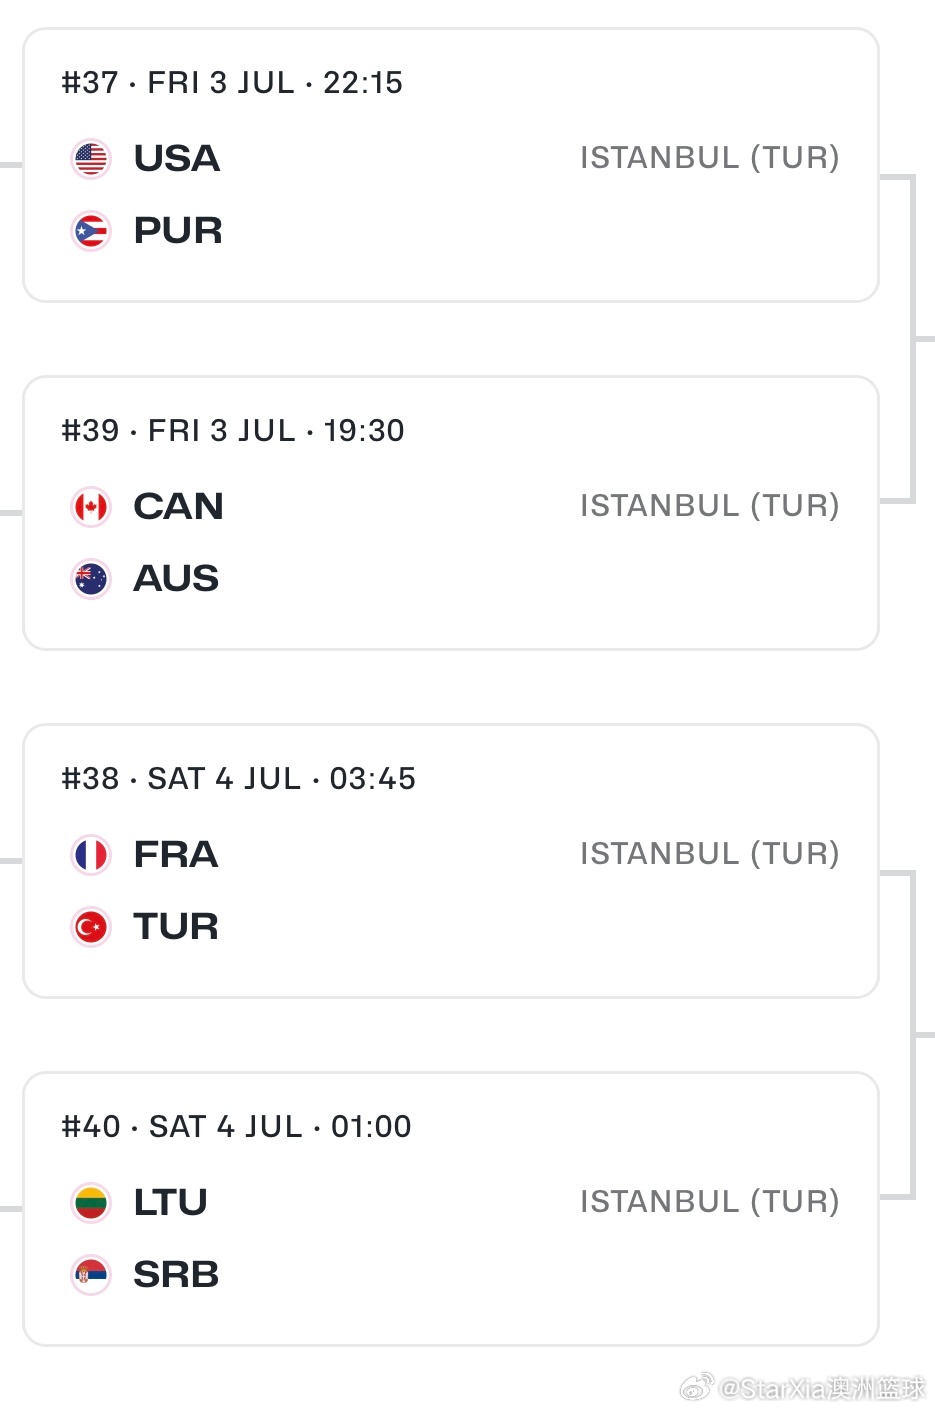Open game #40 header SAT 4 JUL 01:00
Screen dimensions: 935x1410
pos(236,1126)
